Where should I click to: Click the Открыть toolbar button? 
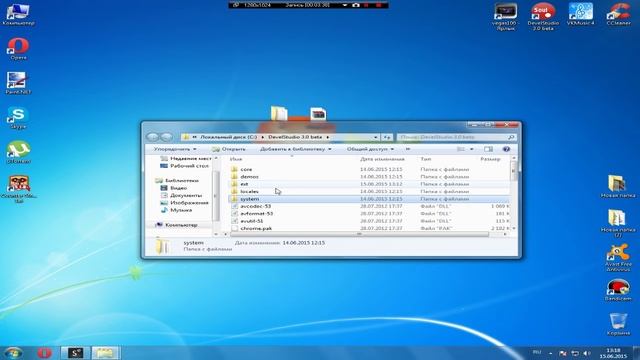click(x=229, y=149)
